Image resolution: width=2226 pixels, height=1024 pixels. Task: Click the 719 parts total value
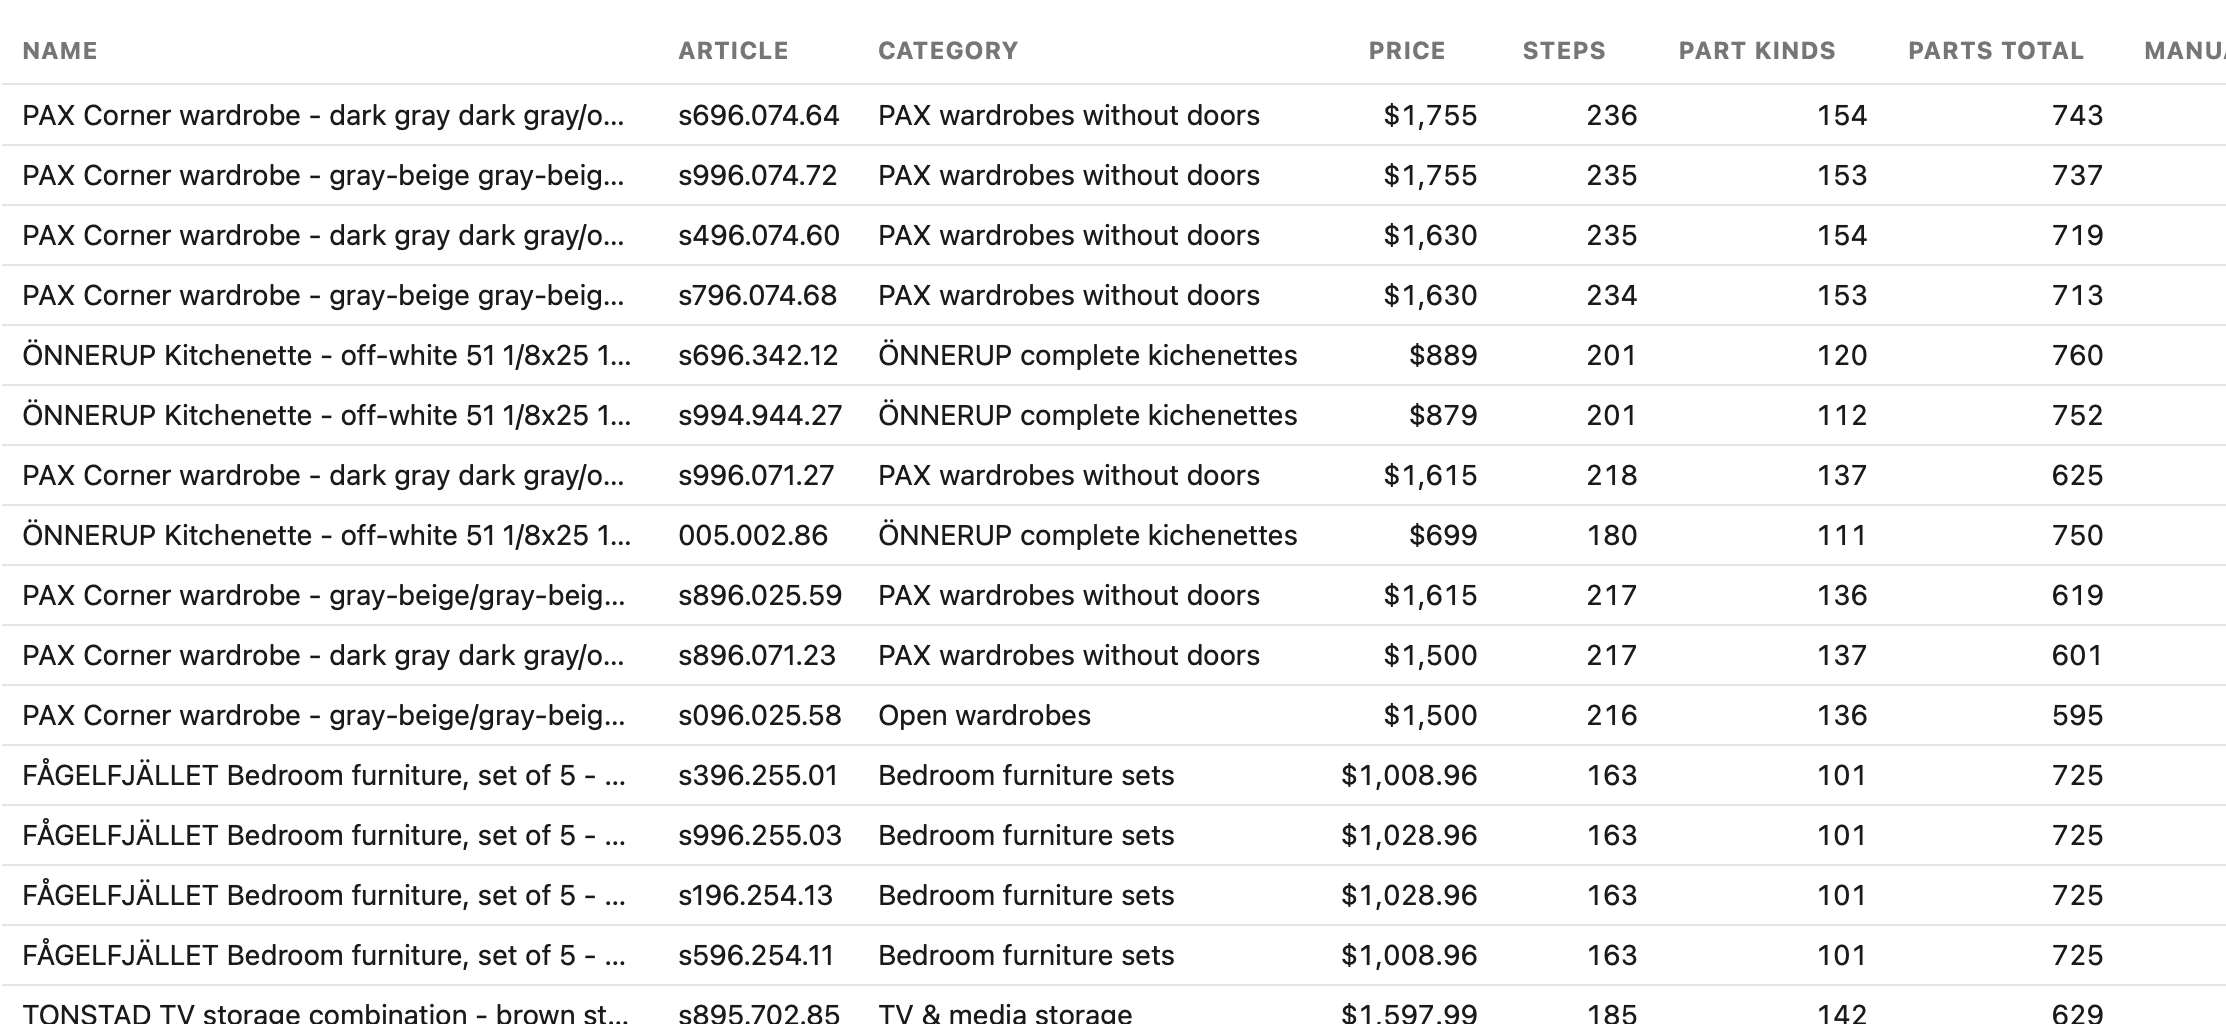(x=2078, y=236)
